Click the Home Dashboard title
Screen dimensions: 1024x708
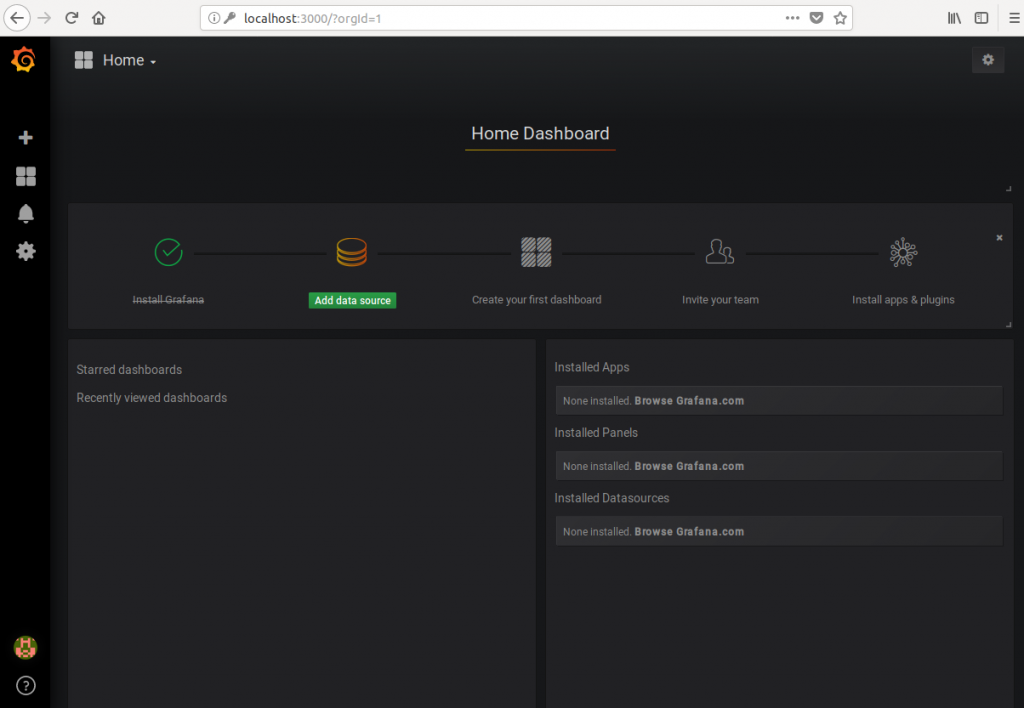click(x=540, y=133)
